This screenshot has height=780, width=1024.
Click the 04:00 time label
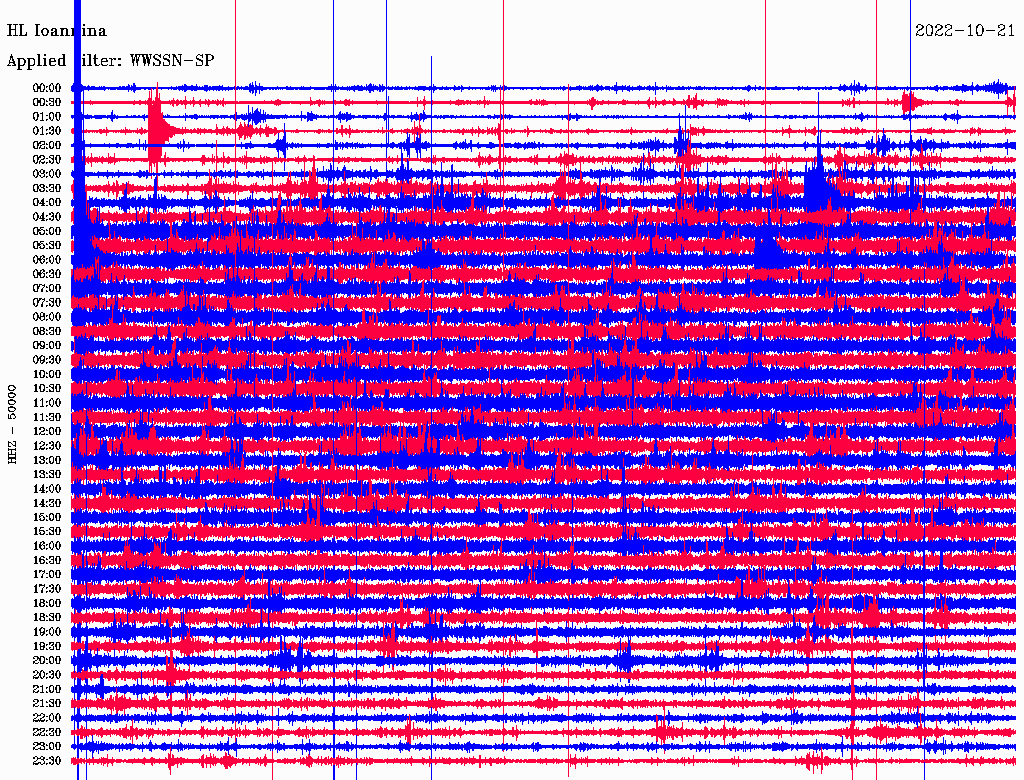tap(47, 203)
